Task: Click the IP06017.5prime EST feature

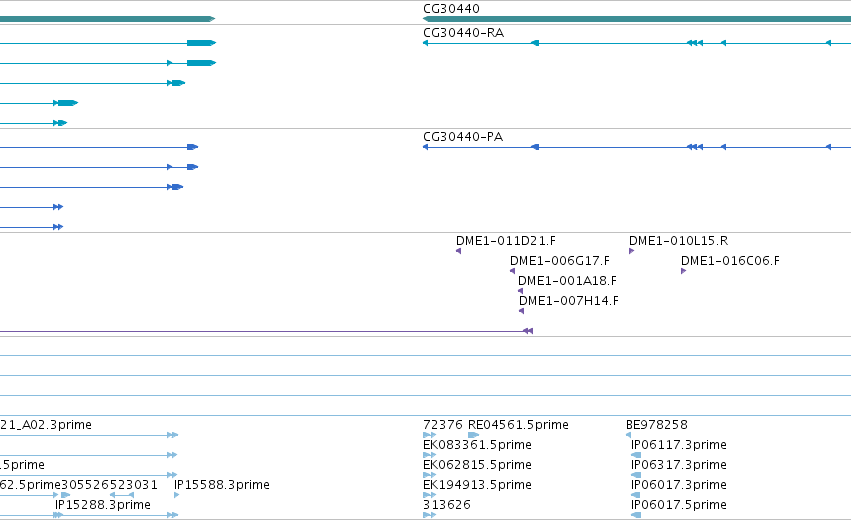Action: tap(636, 515)
